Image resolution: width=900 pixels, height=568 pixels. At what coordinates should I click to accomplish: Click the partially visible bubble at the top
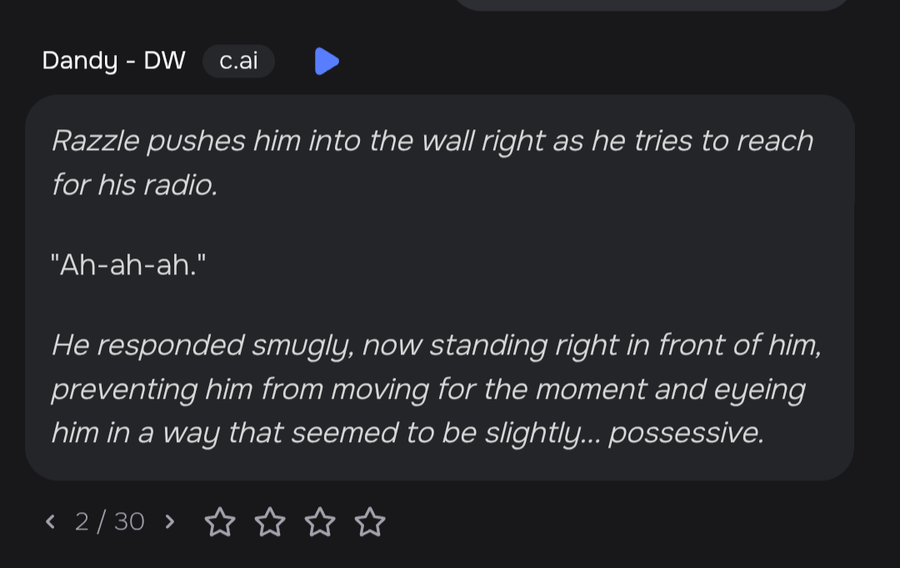pyautogui.click(x=652, y=5)
